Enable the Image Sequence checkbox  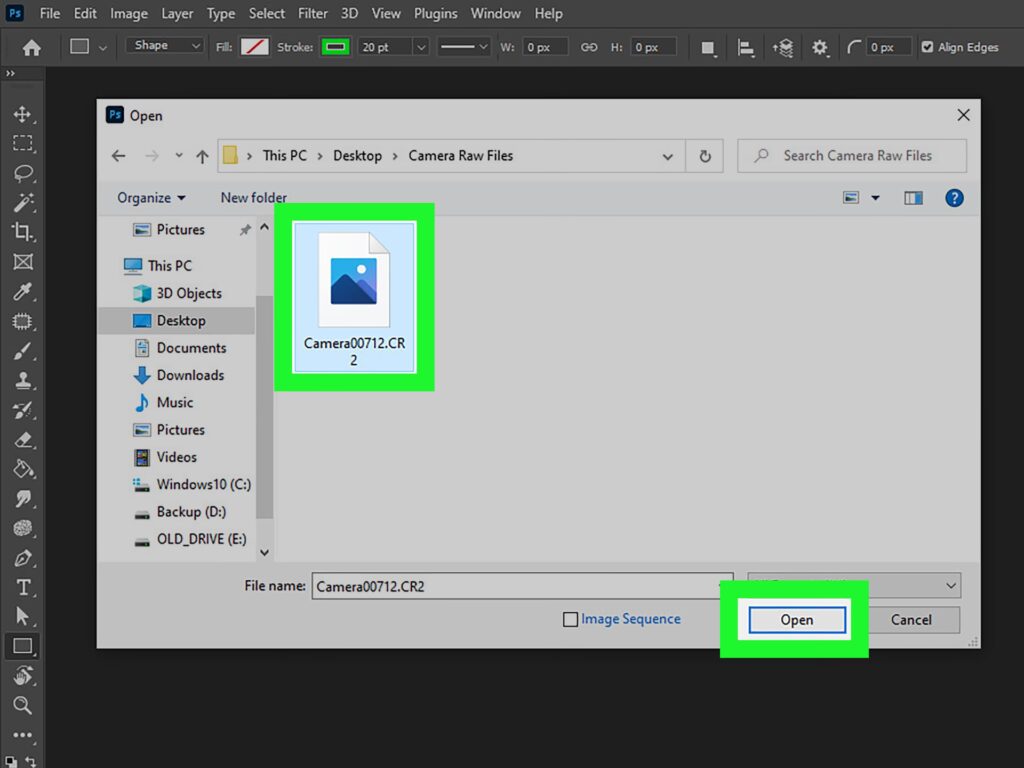click(571, 620)
